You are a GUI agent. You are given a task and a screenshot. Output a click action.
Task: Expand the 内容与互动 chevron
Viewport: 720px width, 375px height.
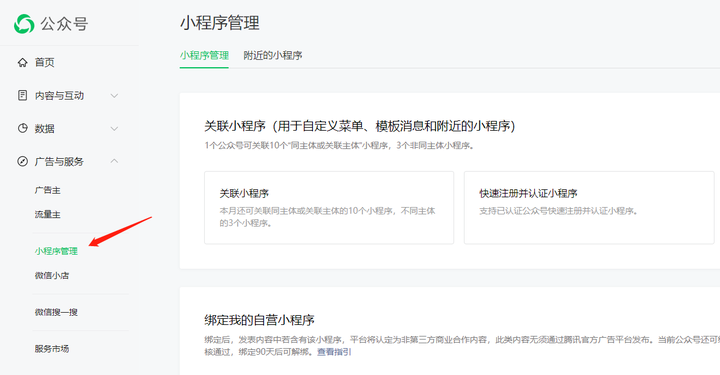114,95
